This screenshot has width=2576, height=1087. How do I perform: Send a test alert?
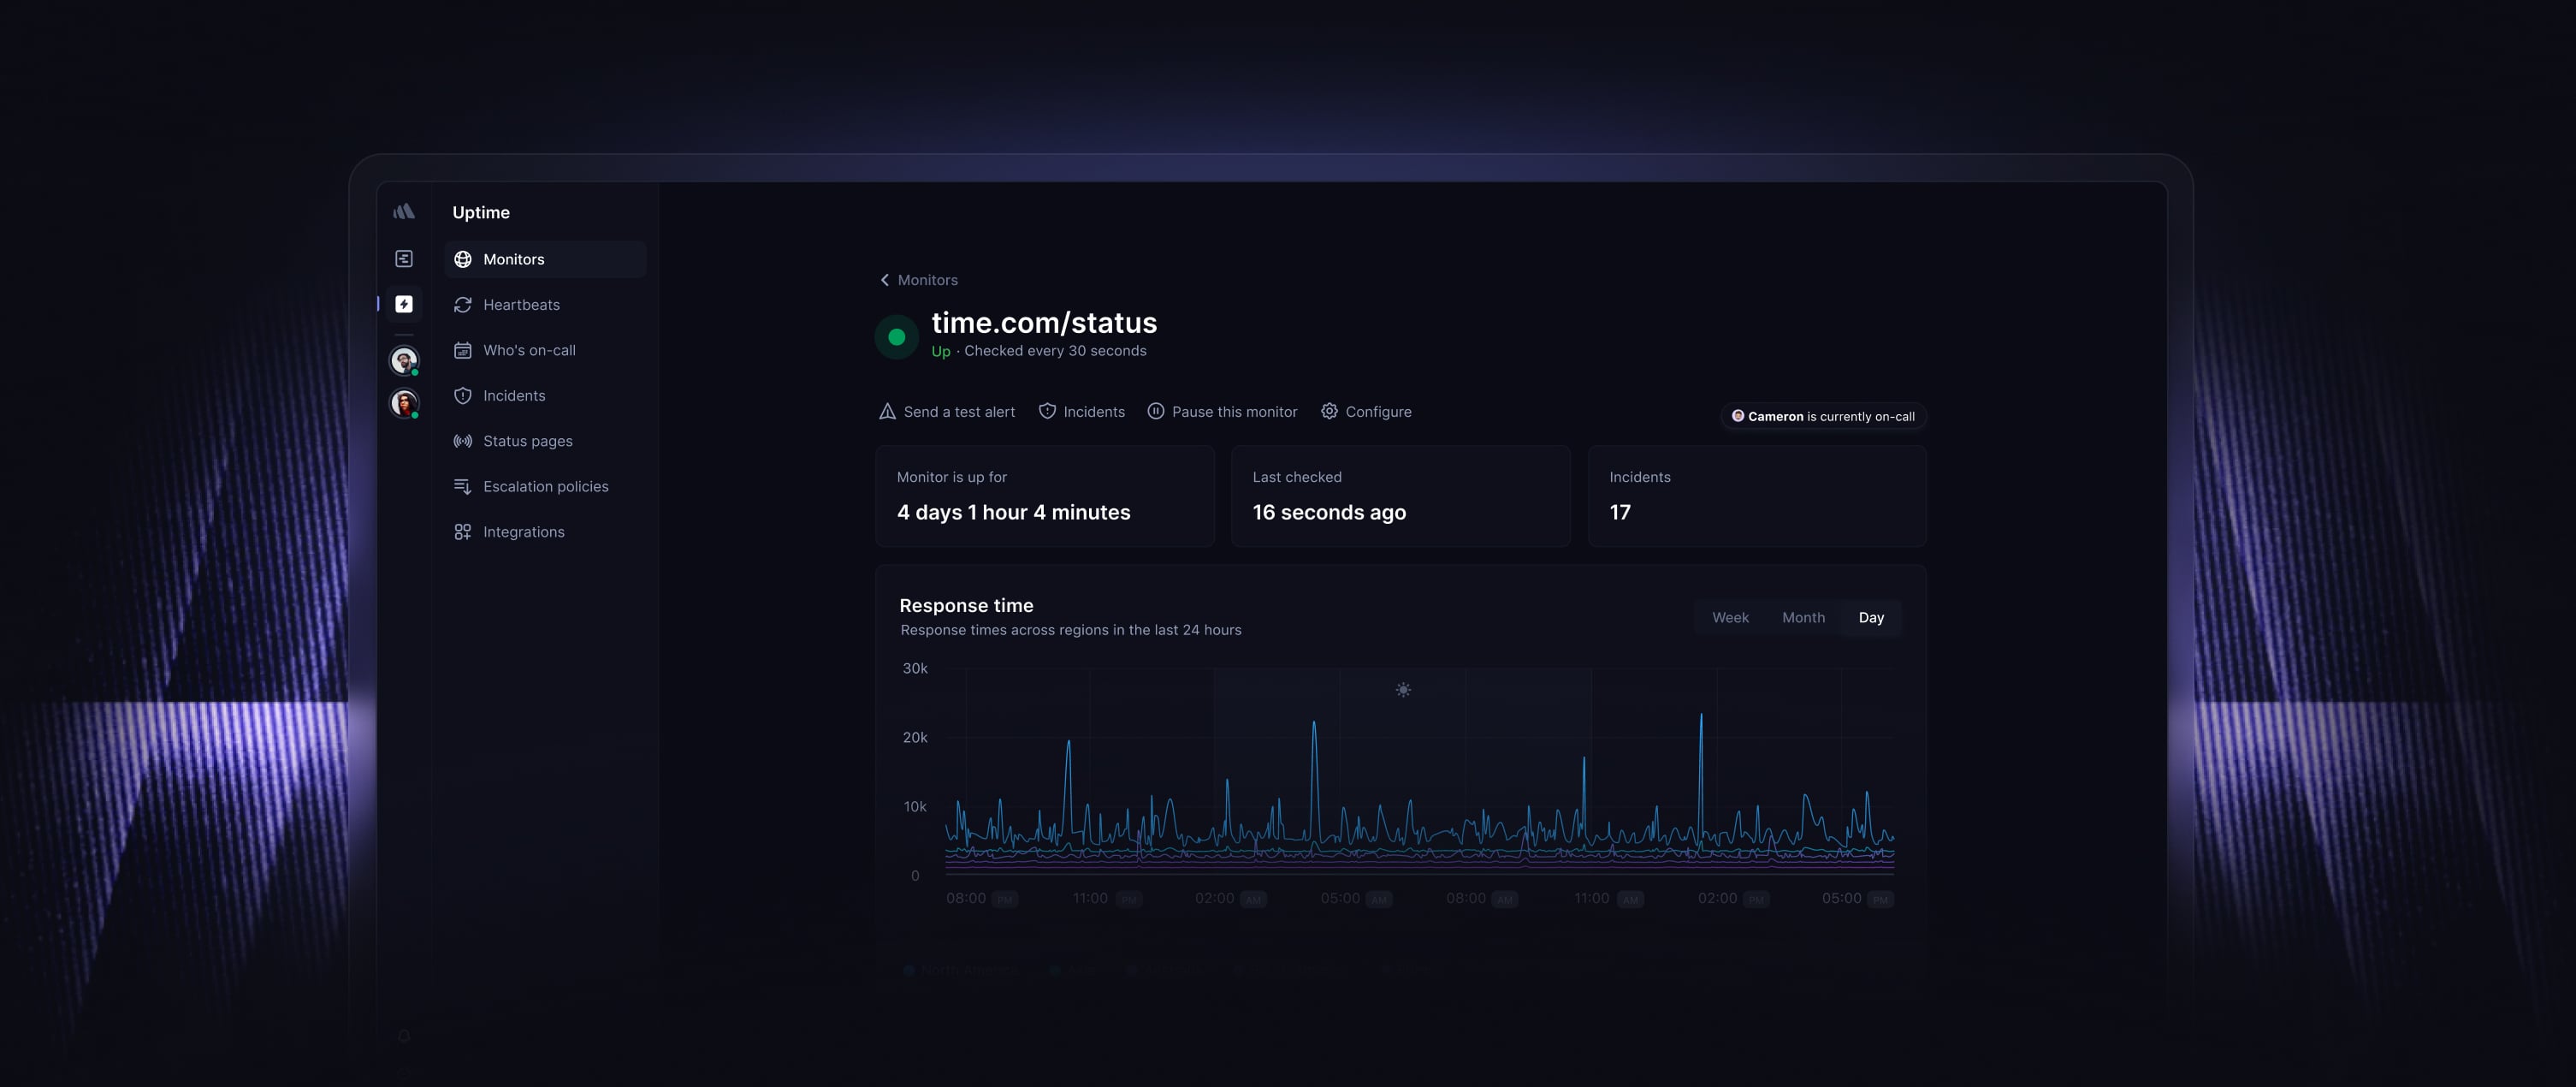[947, 412]
